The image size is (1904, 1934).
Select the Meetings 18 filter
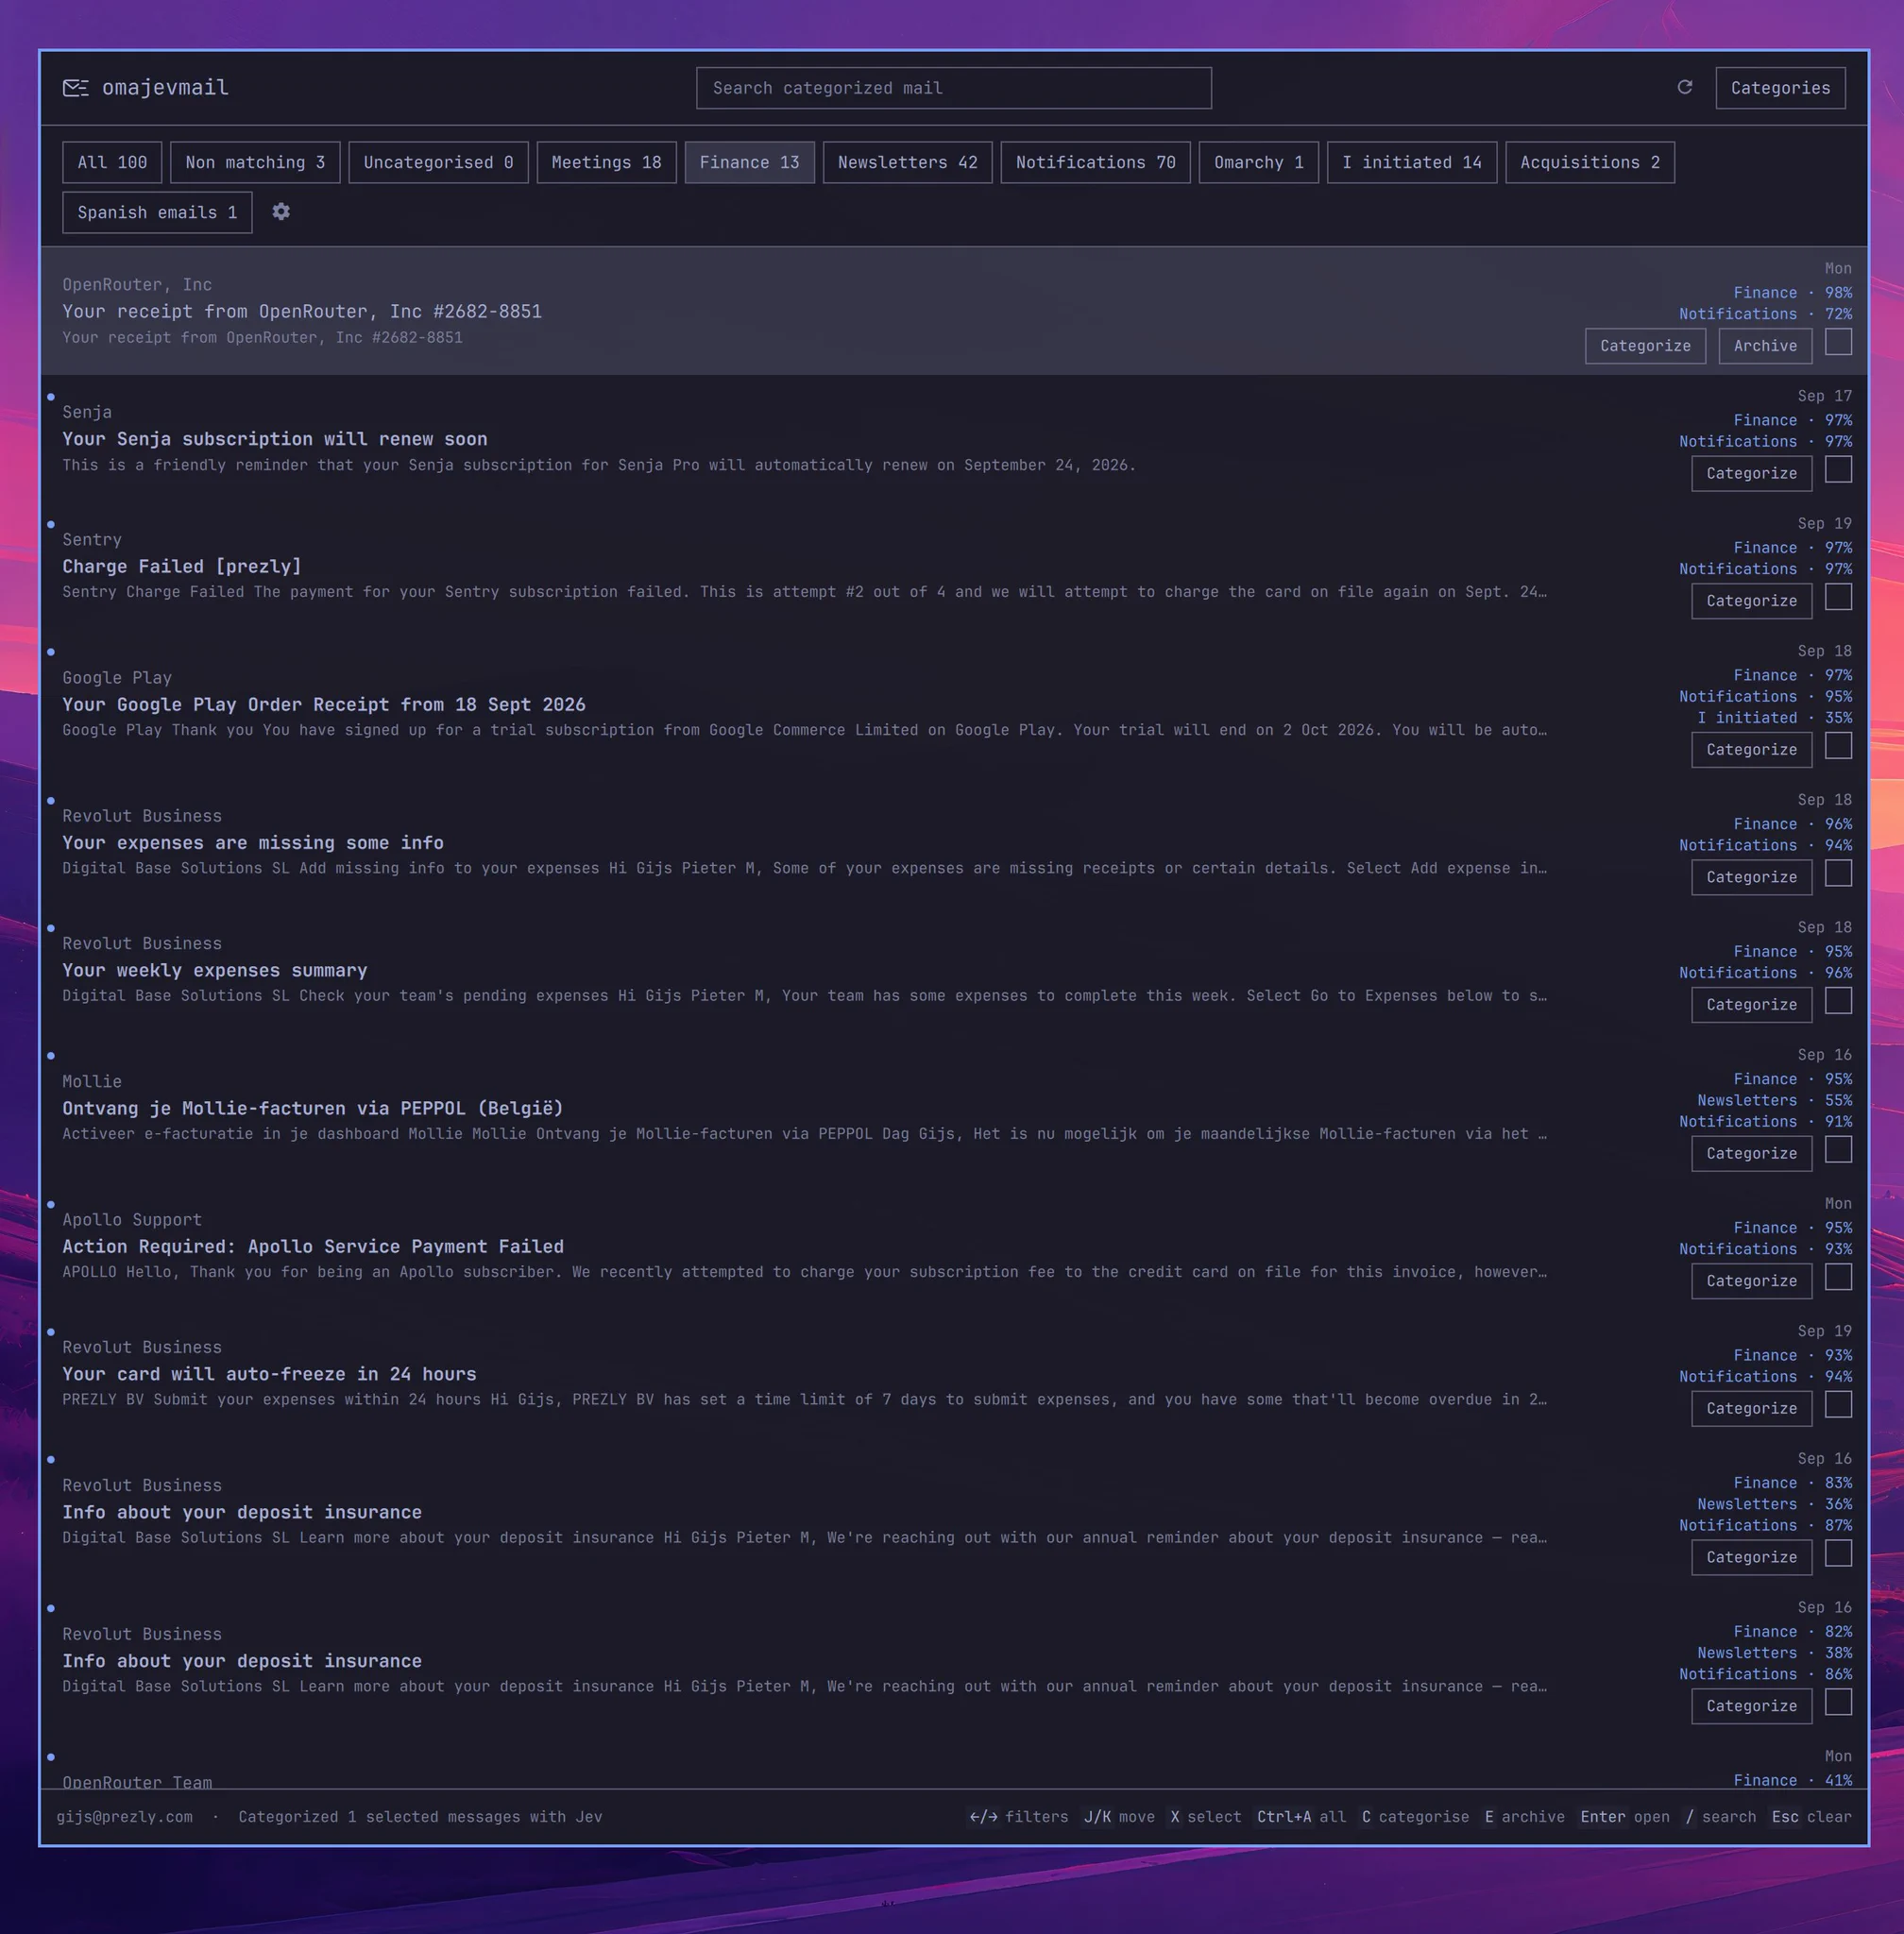click(606, 162)
